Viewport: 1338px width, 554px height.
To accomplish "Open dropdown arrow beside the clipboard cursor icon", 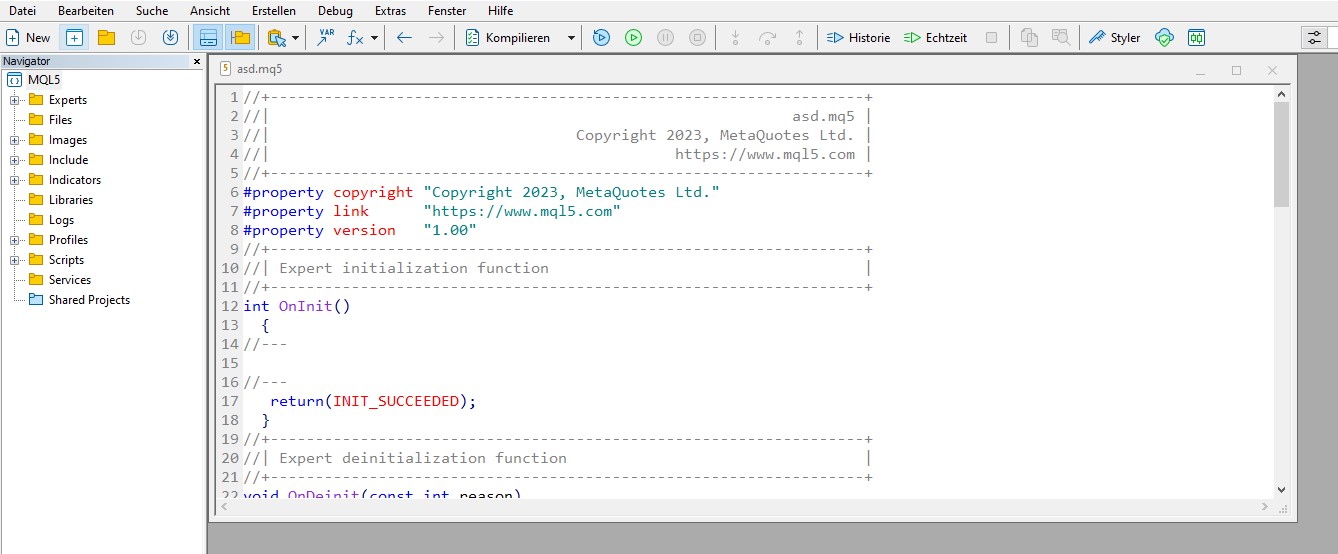I will coord(296,37).
